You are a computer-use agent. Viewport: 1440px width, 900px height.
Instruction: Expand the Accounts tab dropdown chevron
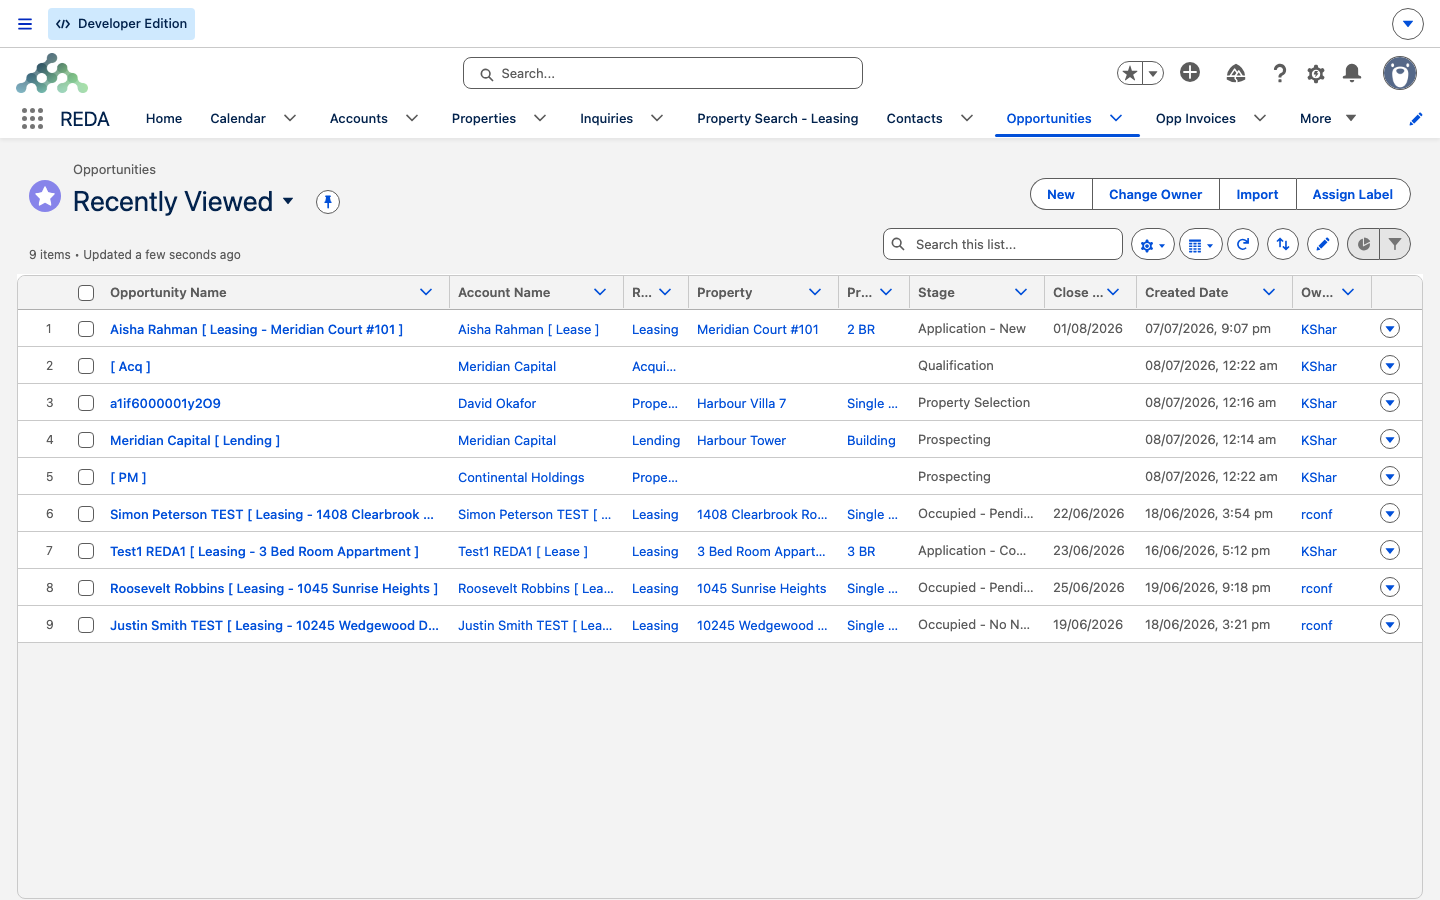[412, 118]
